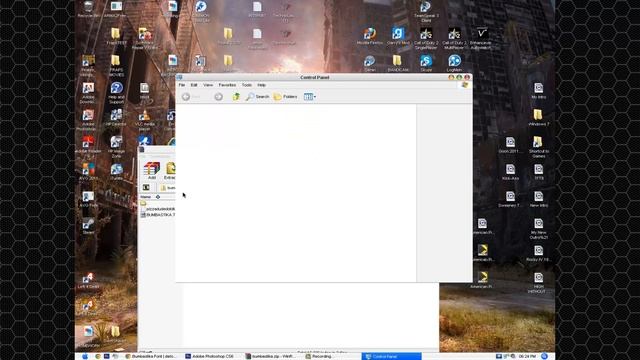Click the Forward arrow in Control Panel toolbar
640x360 pixels.
tap(218, 97)
